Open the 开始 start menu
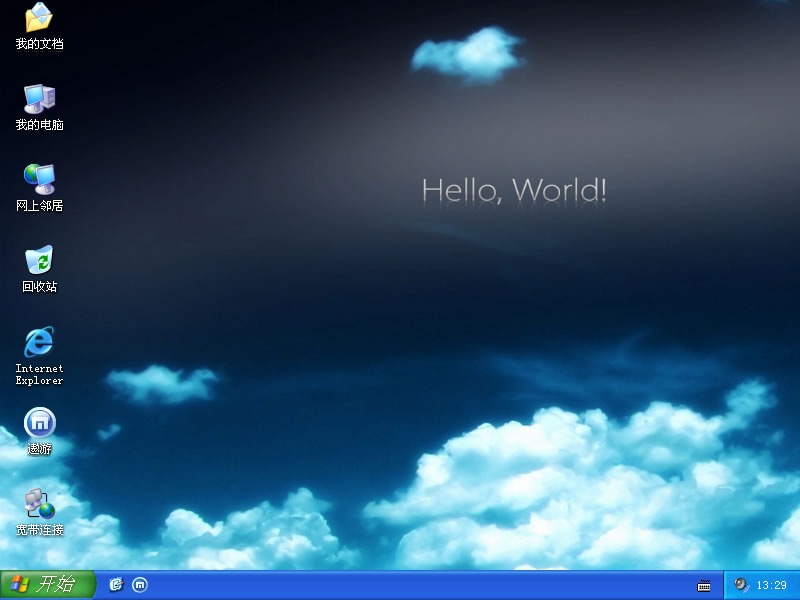 point(47,585)
